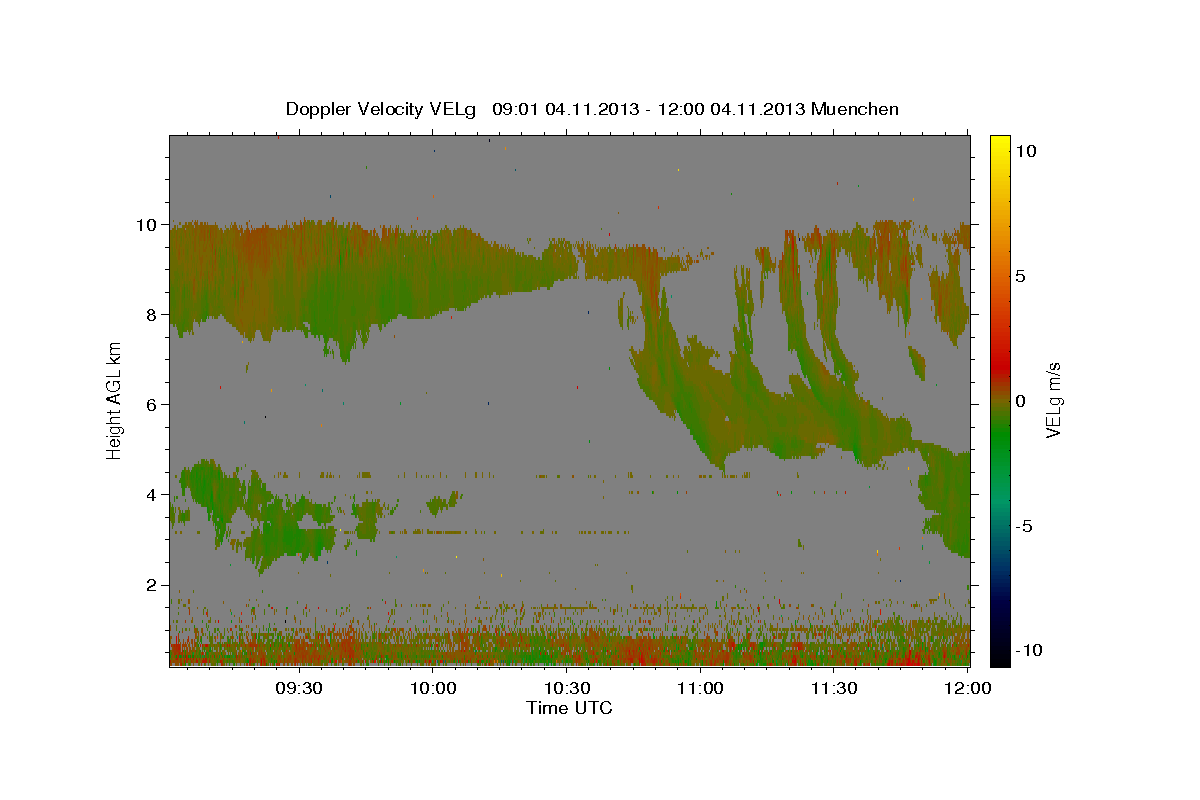This screenshot has width=1200, height=800.
Task: Click the colorbar tick label -10
Action: [x=1028, y=650]
